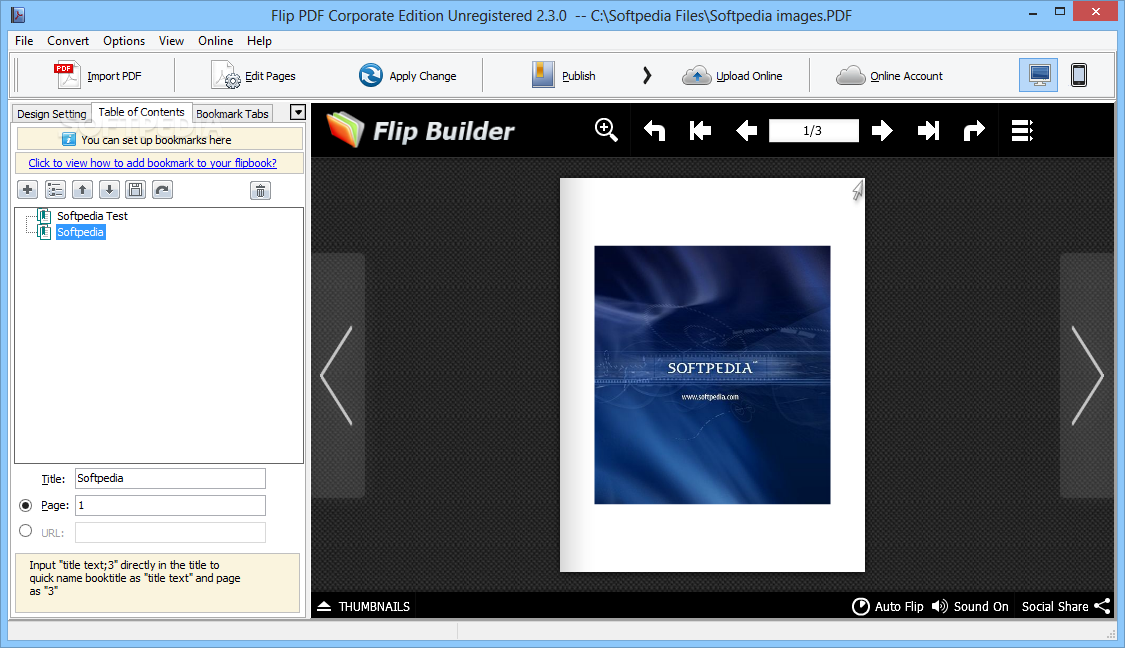Go to next page arrow in the top bar
Screen dimensions: 1125x648
coord(882,131)
